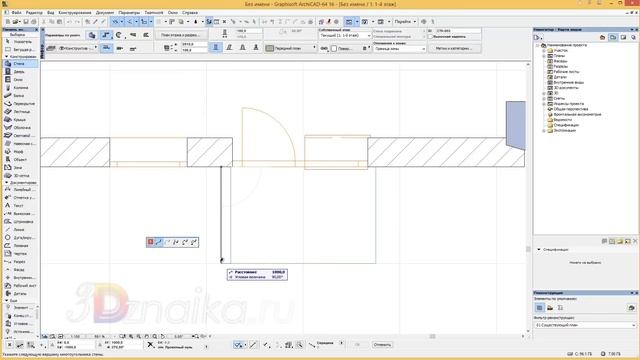Viewport: 640px width, 360px height.
Task: Open Navigator project chooser icon
Action: tap(538, 38)
